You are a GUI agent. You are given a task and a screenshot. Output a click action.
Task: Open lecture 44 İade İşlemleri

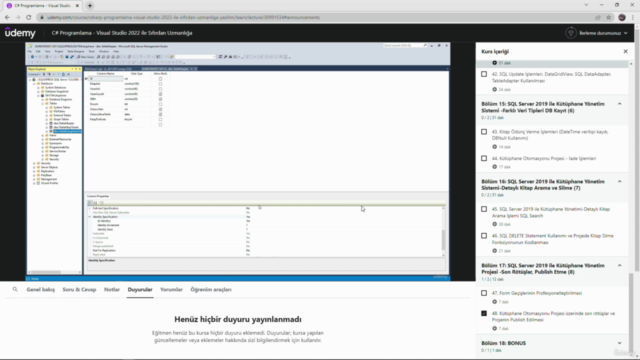click(544, 158)
